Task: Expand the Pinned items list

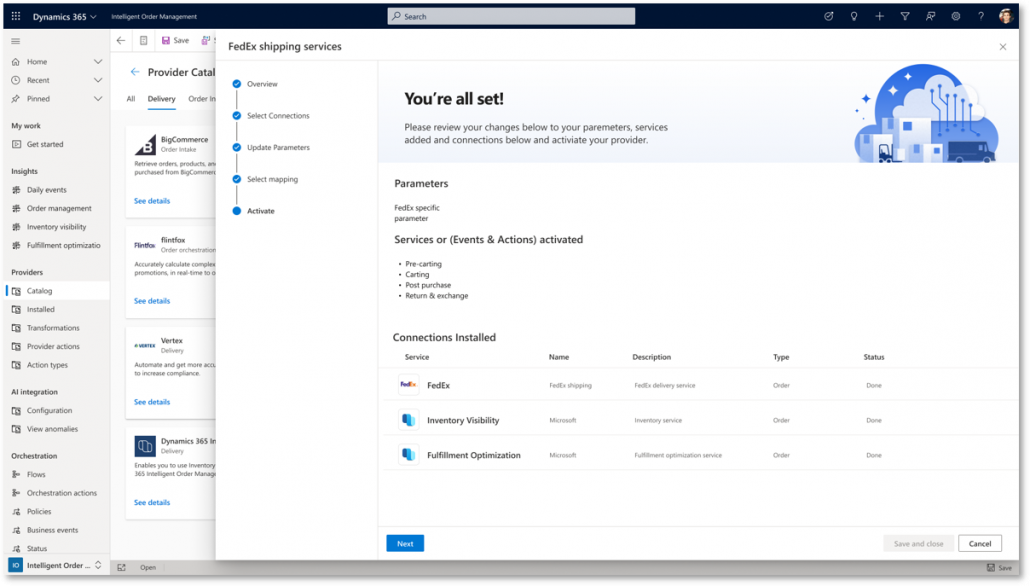Action: [x=97, y=98]
